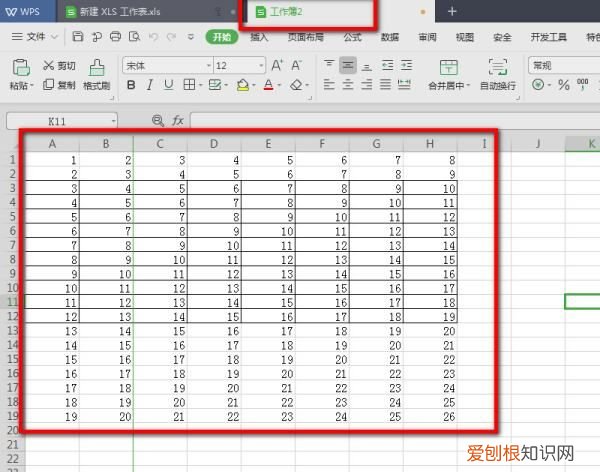Open the number format dropdown (常规)
Screen dimensions: 600x472
pos(564,65)
